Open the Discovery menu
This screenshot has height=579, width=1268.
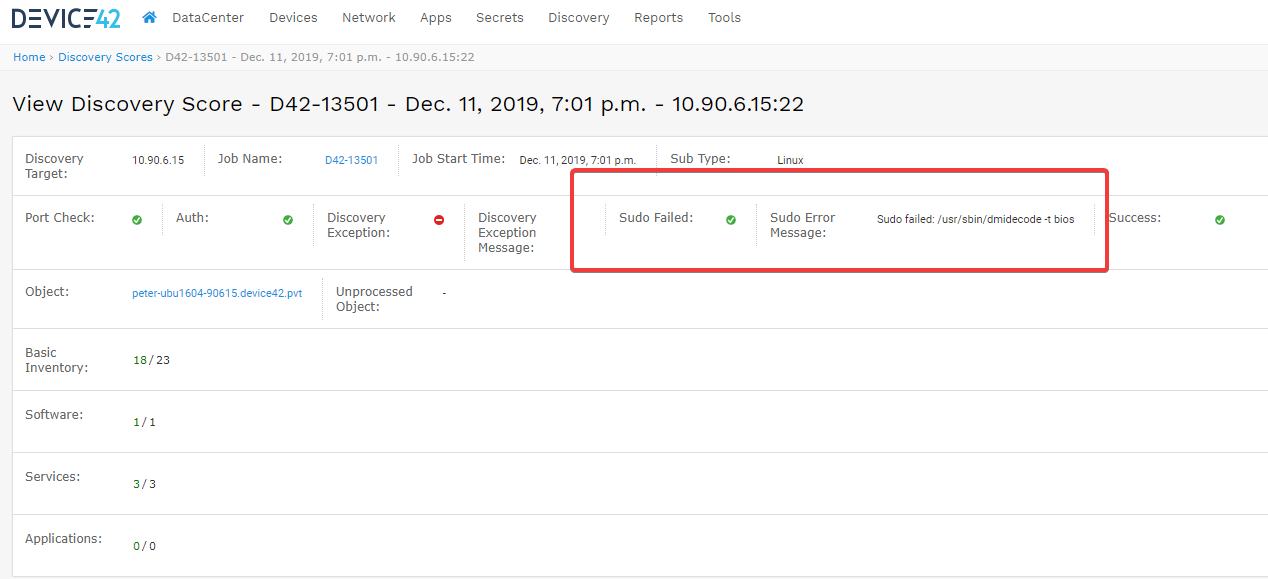click(579, 18)
